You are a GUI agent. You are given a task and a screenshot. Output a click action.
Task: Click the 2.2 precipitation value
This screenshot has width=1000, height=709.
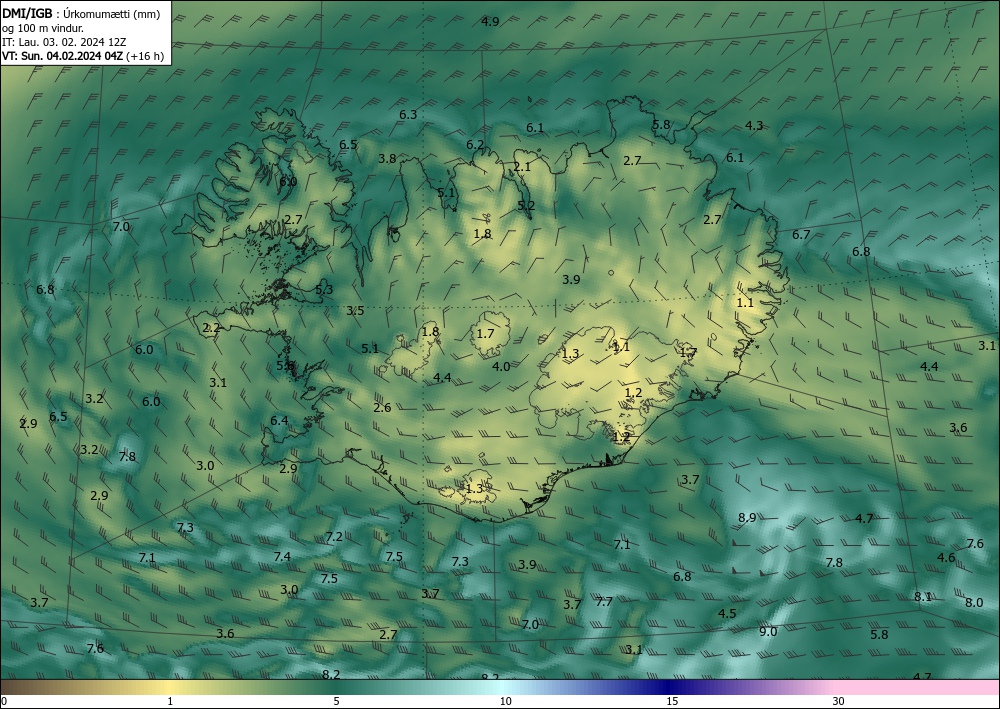(211, 328)
